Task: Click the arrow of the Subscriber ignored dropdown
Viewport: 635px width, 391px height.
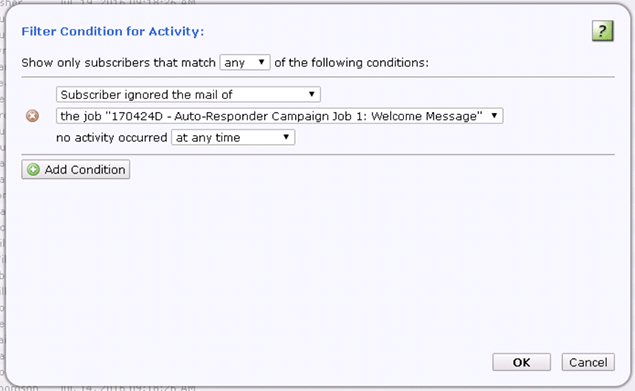Action: [311, 94]
